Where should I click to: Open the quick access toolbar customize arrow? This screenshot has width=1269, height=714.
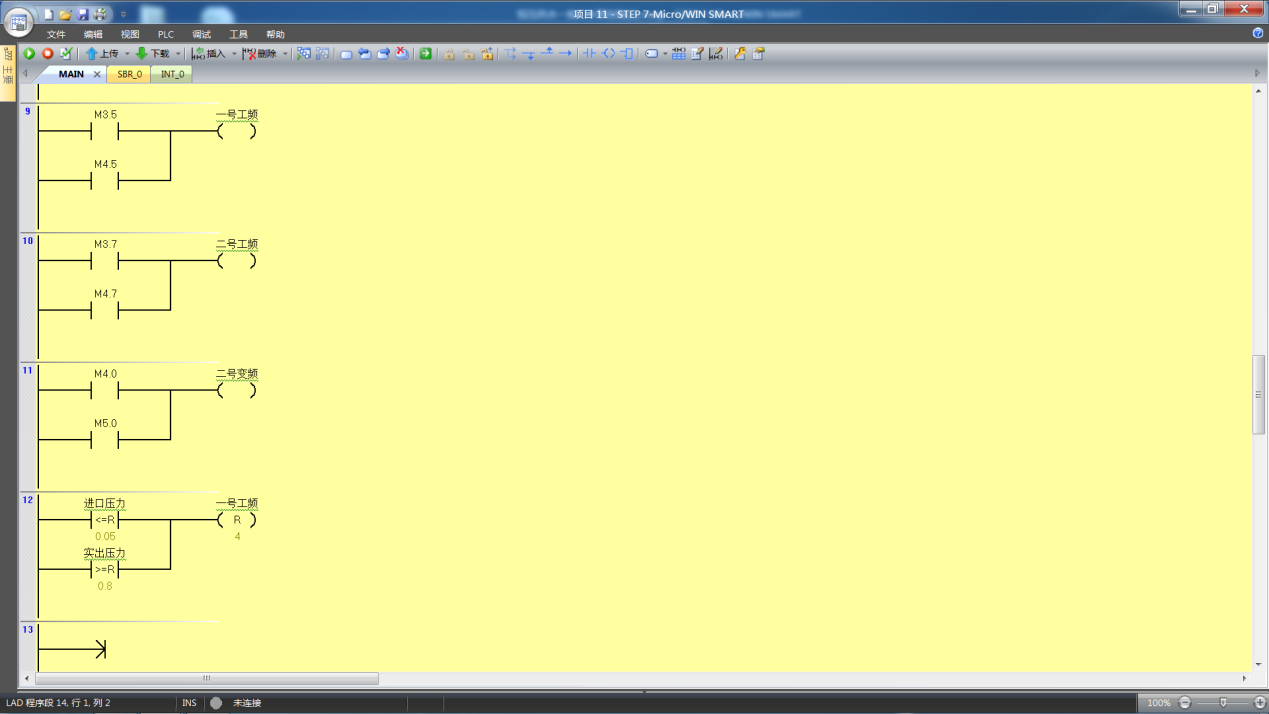tap(123, 15)
